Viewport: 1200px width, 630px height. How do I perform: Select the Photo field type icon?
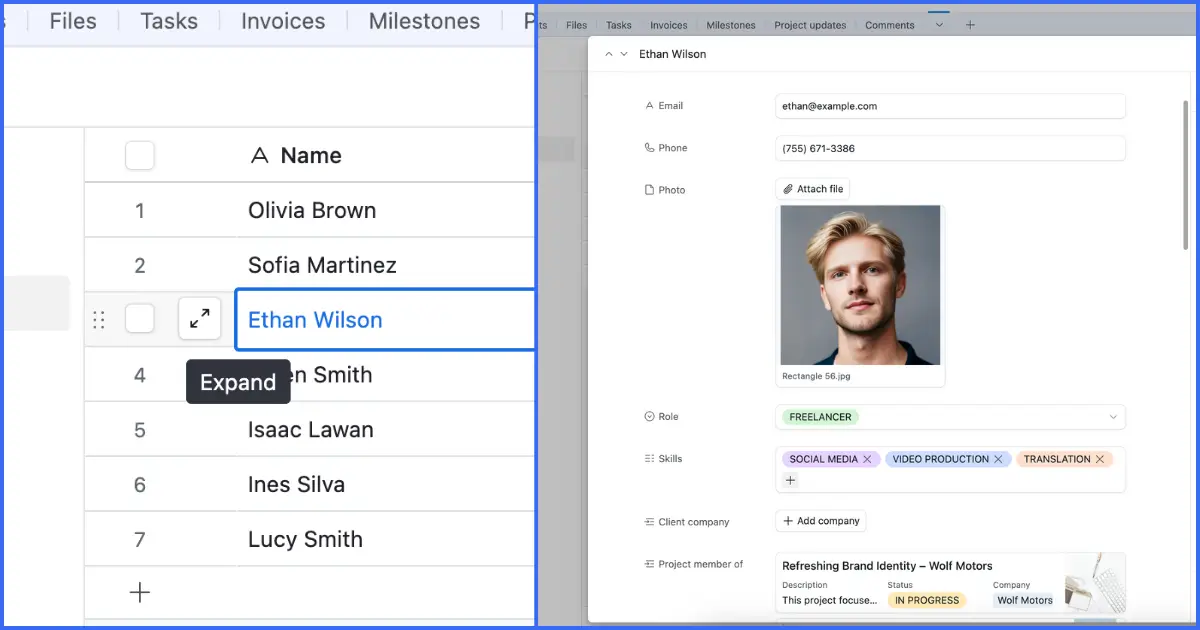tap(651, 189)
